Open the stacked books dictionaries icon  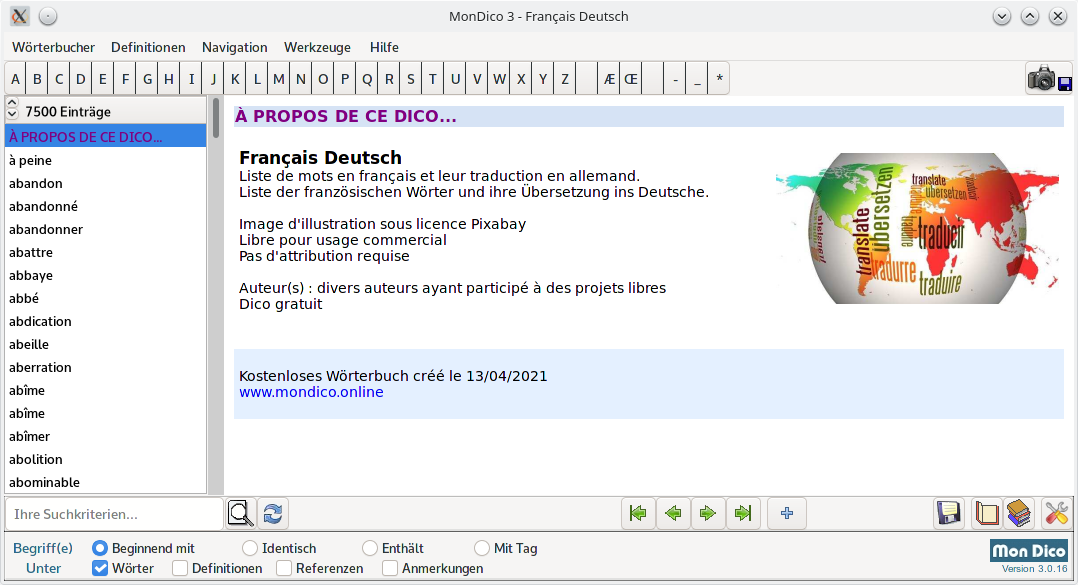[1019, 514]
